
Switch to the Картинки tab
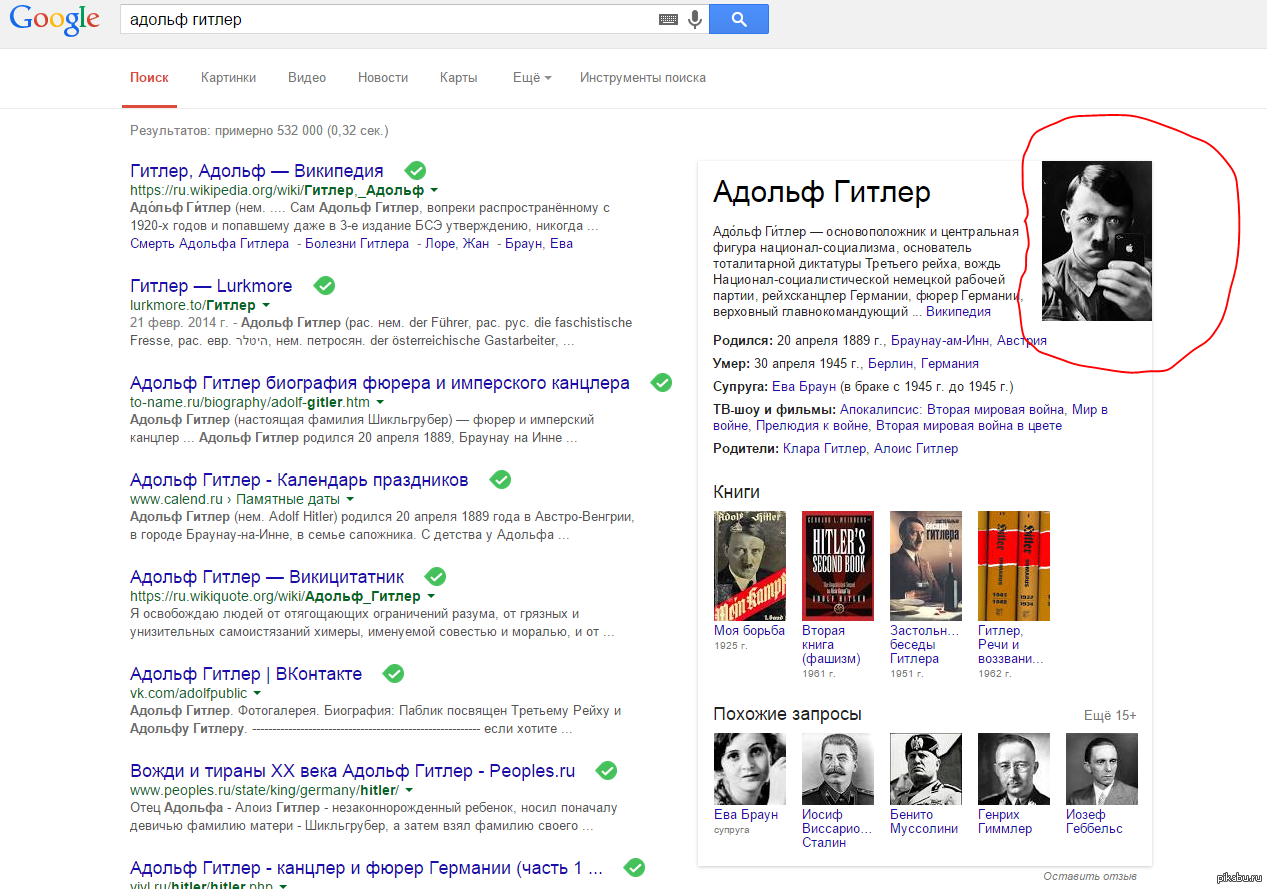pyautogui.click(x=228, y=77)
